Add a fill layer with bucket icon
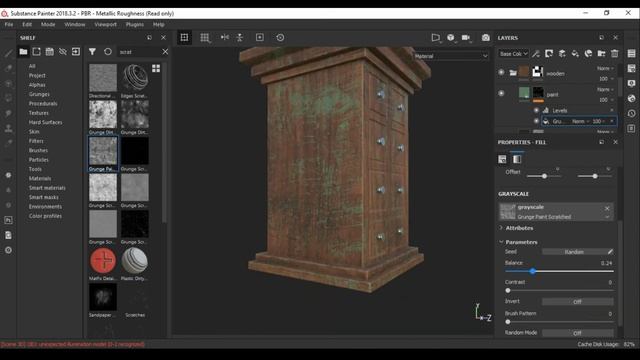This screenshot has height=360, width=640. 575,53
